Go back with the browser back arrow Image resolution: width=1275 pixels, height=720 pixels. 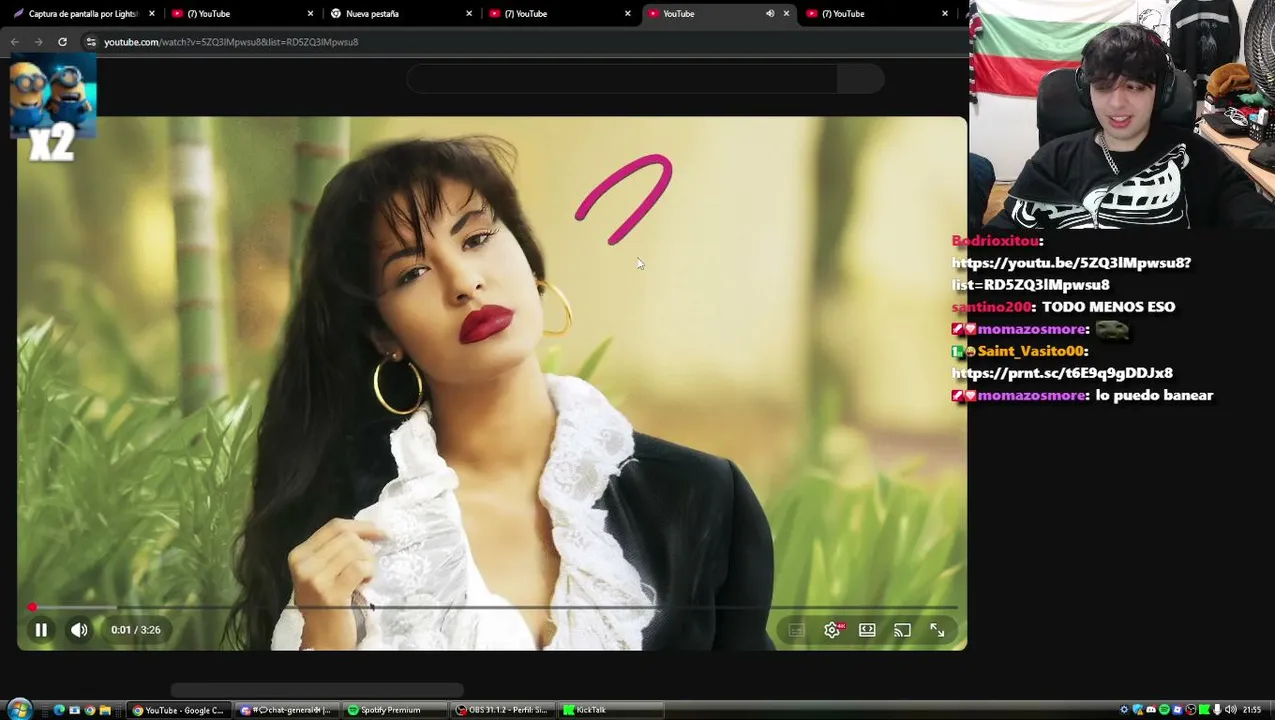pyautogui.click(x=15, y=42)
